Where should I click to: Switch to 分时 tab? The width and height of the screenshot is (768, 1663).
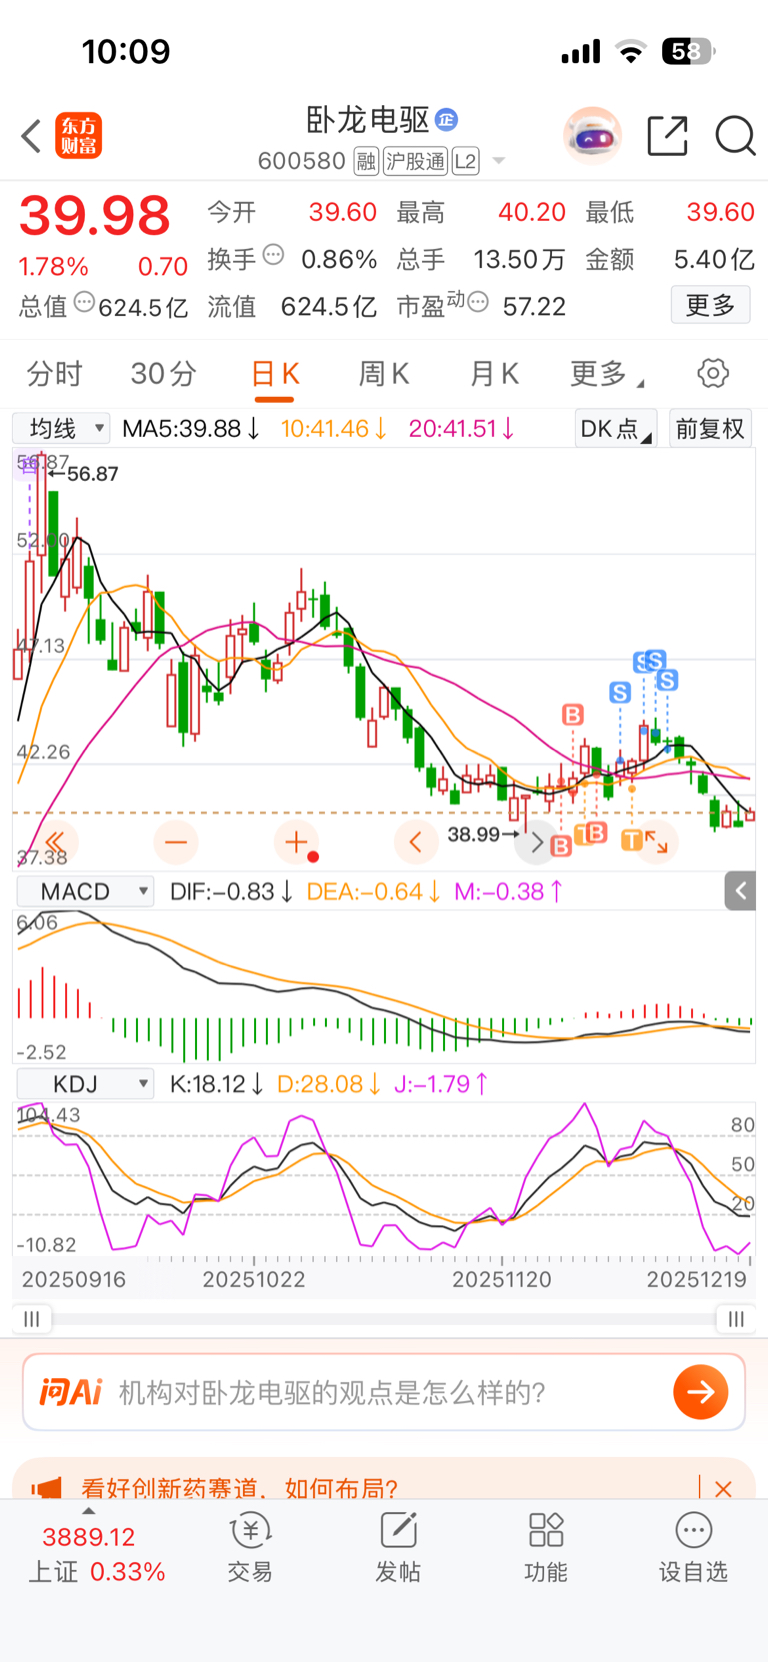(x=54, y=374)
